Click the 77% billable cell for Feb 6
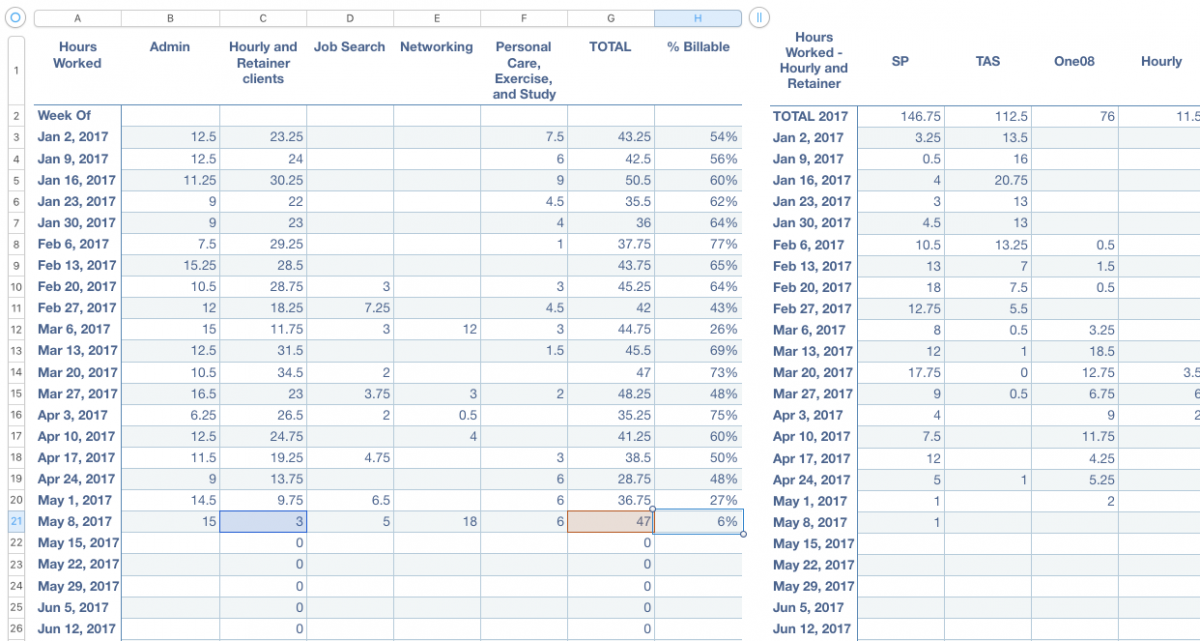This screenshot has height=641, width=1200. tap(698, 244)
